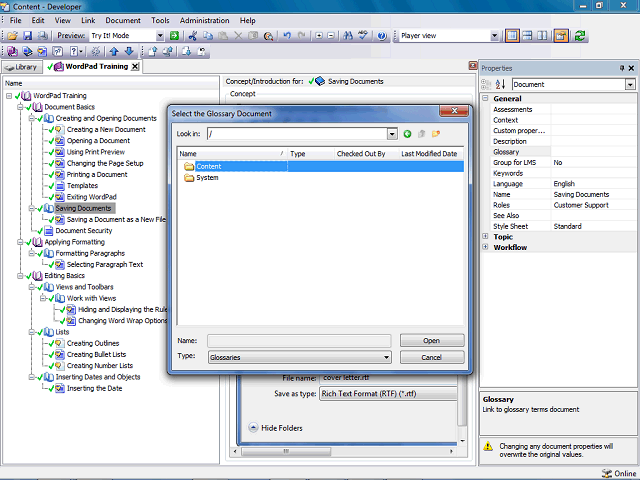The image size is (640, 480).
Task: Collapse the Applying Formatting module
Action: pyautogui.click(x=20, y=242)
